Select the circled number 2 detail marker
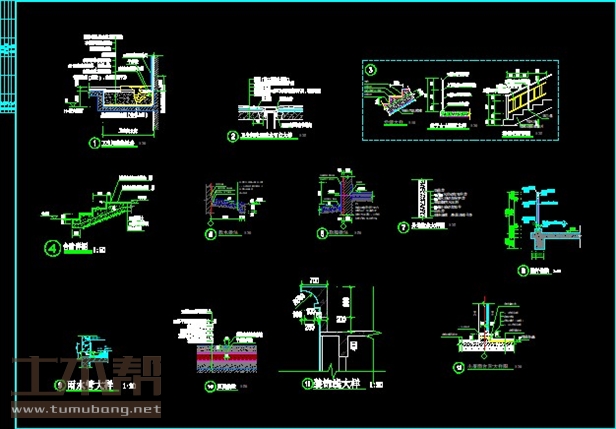 (x=232, y=136)
